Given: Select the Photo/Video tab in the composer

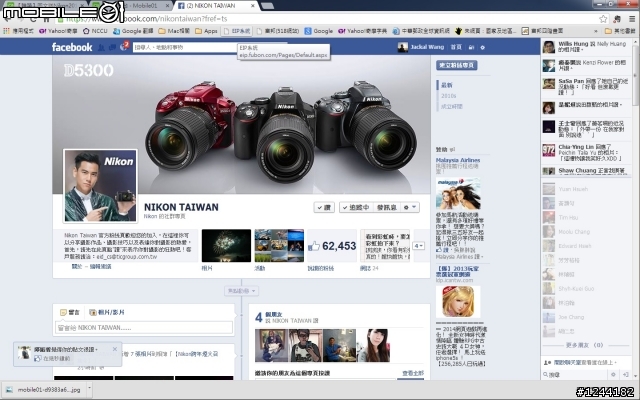Looking at the screenshot, I should (107, 312).
